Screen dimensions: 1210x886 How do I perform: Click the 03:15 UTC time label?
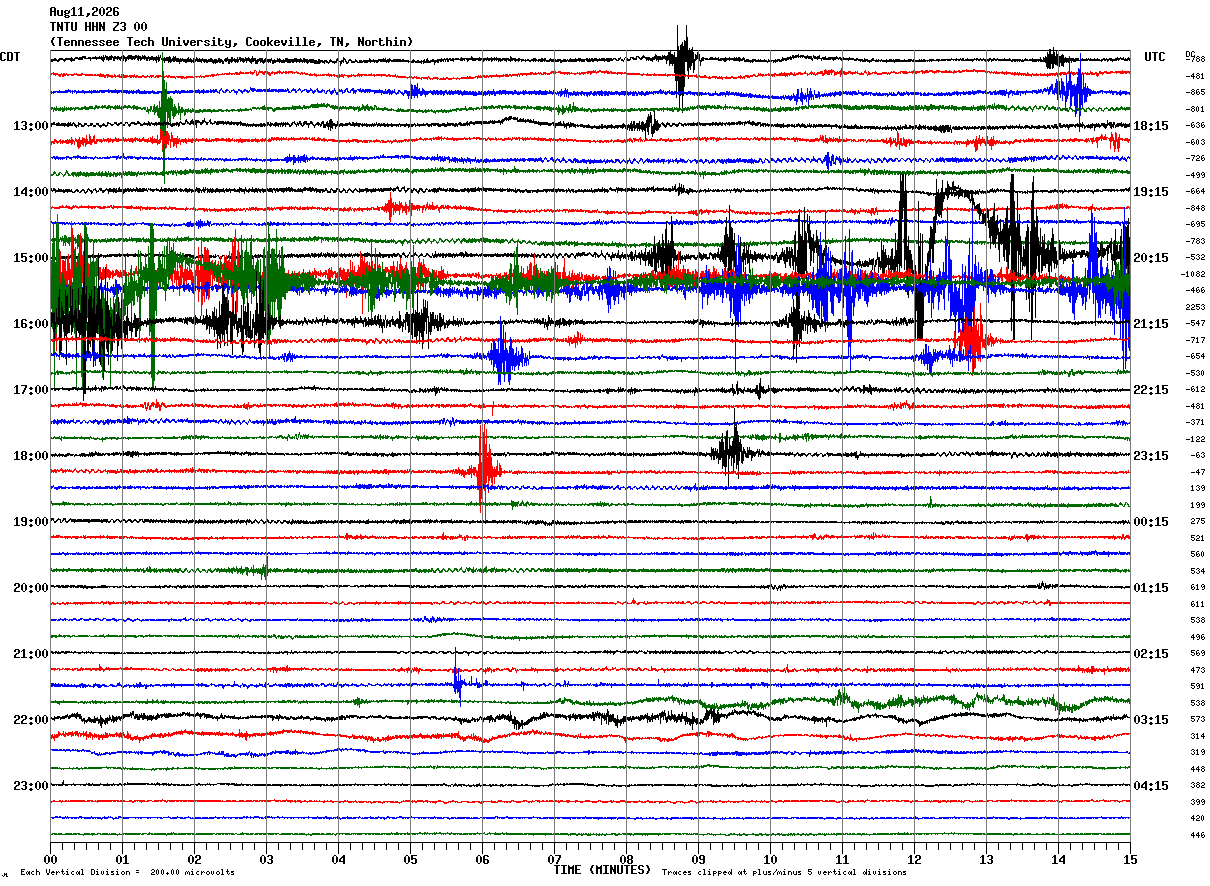[1151, 720]
